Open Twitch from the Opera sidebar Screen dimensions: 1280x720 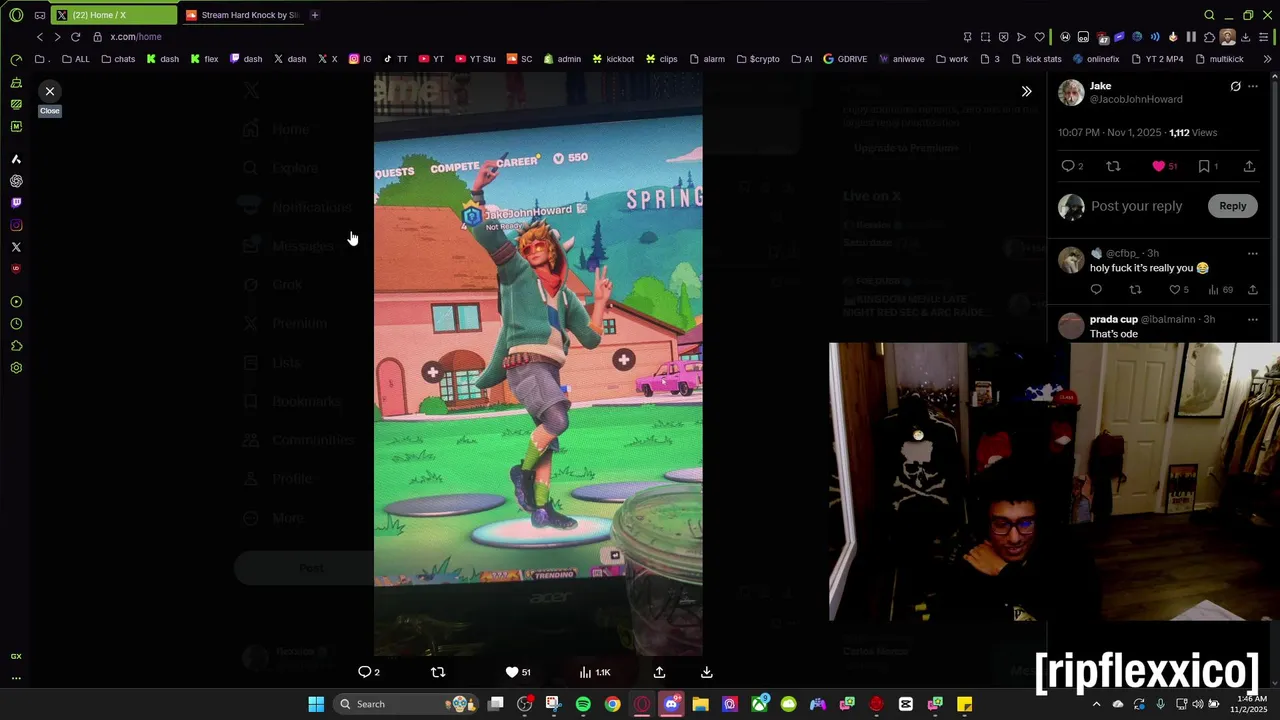pyautogui.click(x=16, y=203)
